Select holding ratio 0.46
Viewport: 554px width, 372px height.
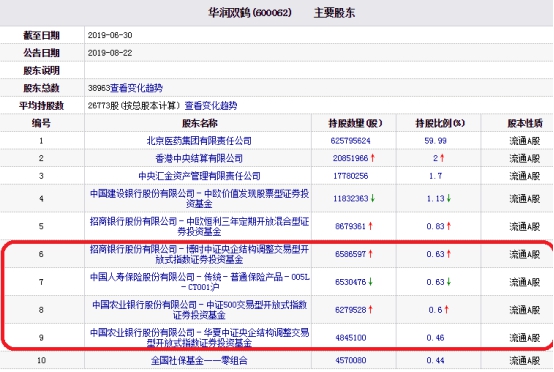click(x=435, y=338)
